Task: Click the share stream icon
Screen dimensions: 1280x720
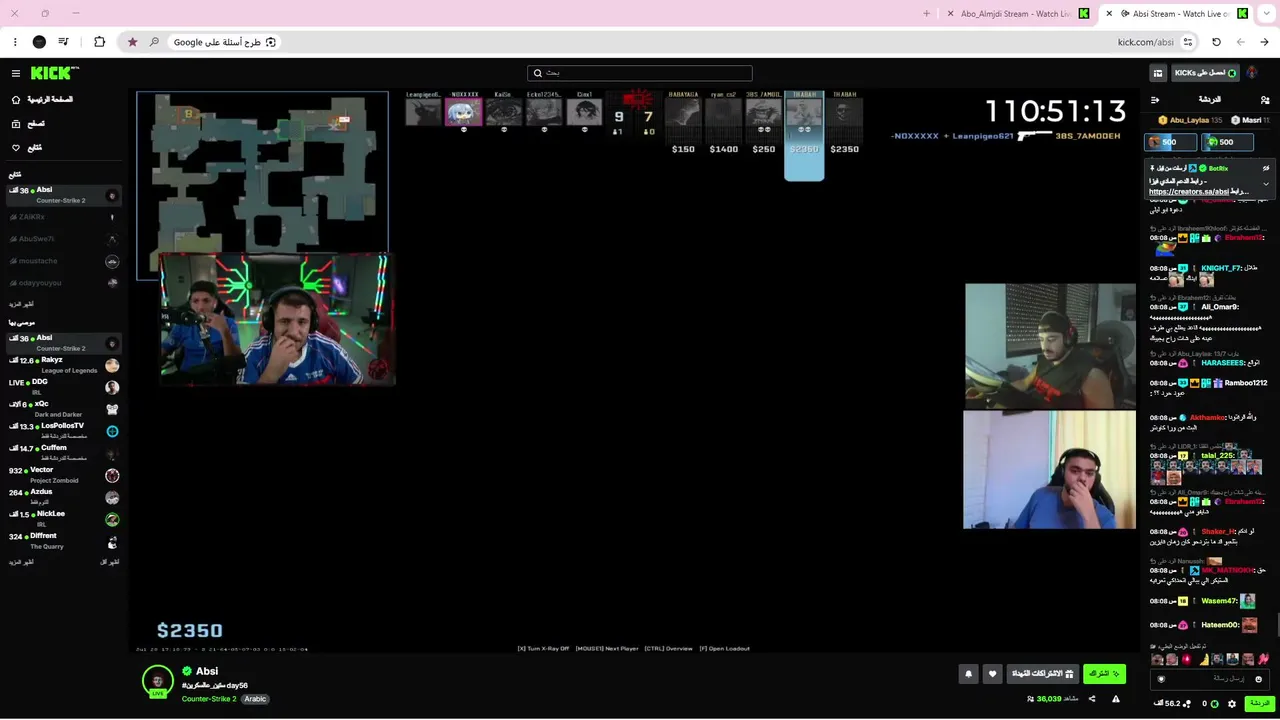Action: point(1092,699)
